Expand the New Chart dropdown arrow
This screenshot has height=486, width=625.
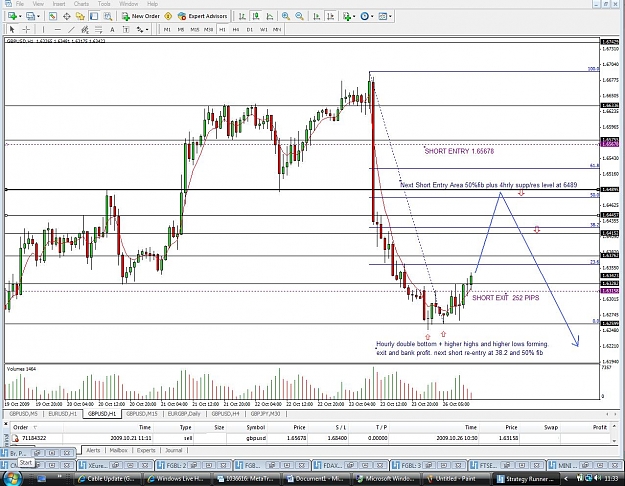20,16
